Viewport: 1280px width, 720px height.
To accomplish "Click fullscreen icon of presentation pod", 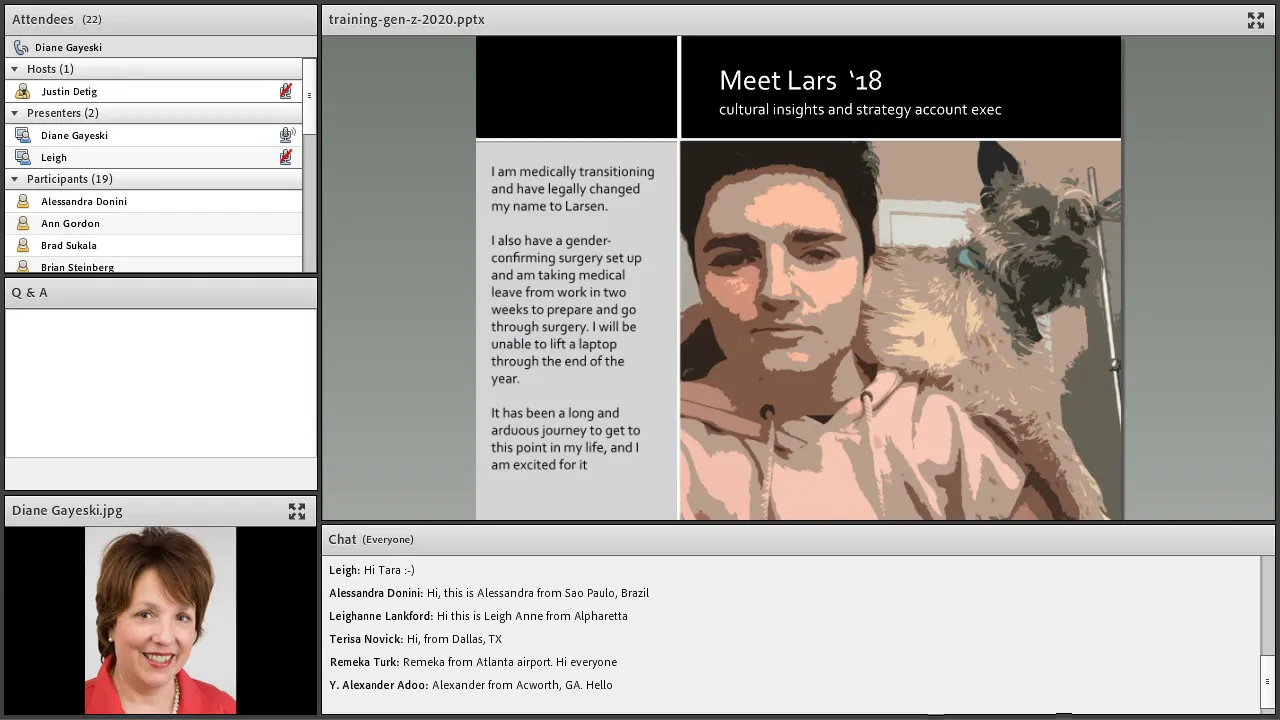I will tap(1256, 20).
